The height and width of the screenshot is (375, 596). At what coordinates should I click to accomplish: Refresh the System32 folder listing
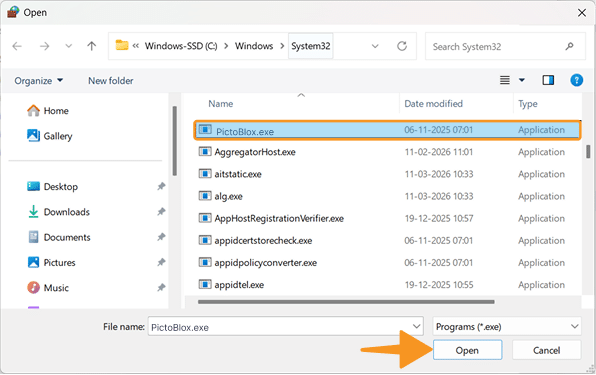[402, 46]
